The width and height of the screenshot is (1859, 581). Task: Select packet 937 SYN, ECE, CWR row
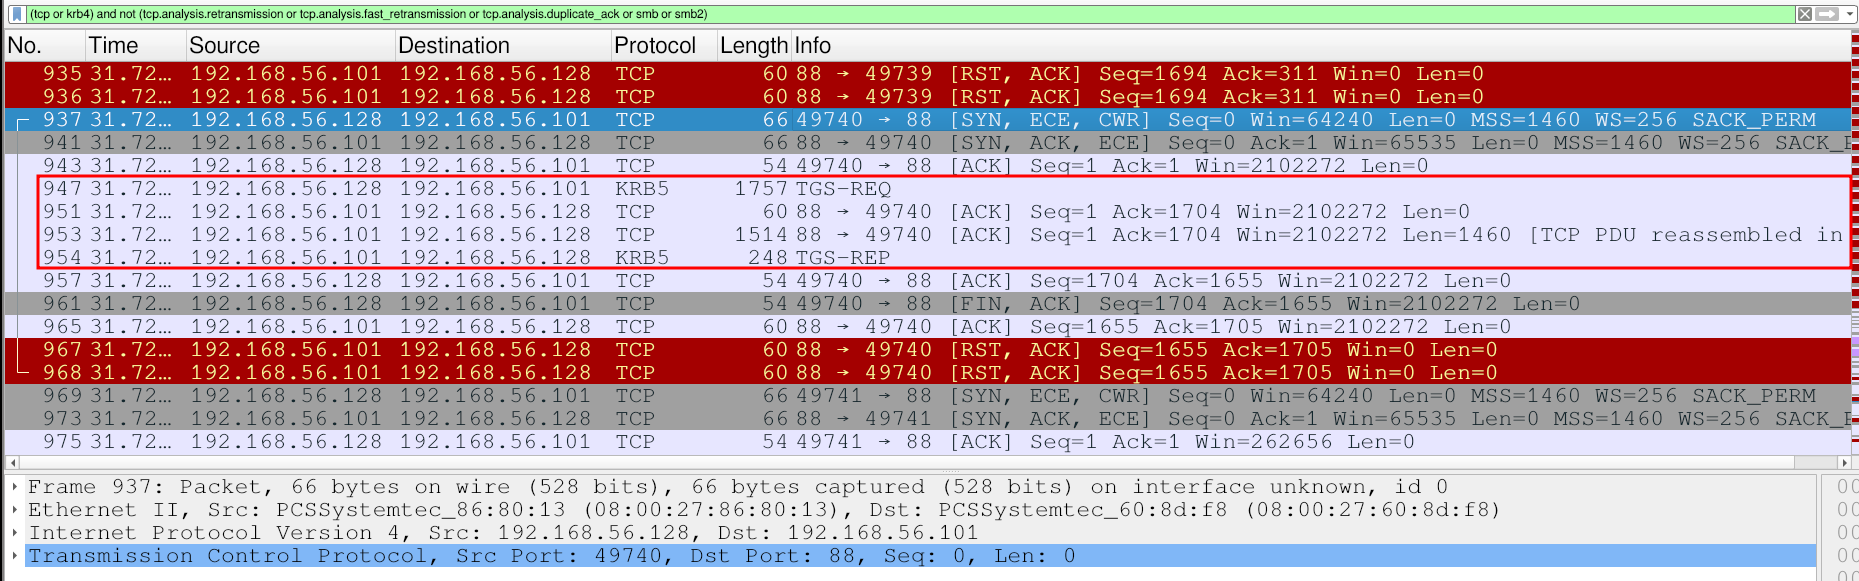(x=927, y=120)
